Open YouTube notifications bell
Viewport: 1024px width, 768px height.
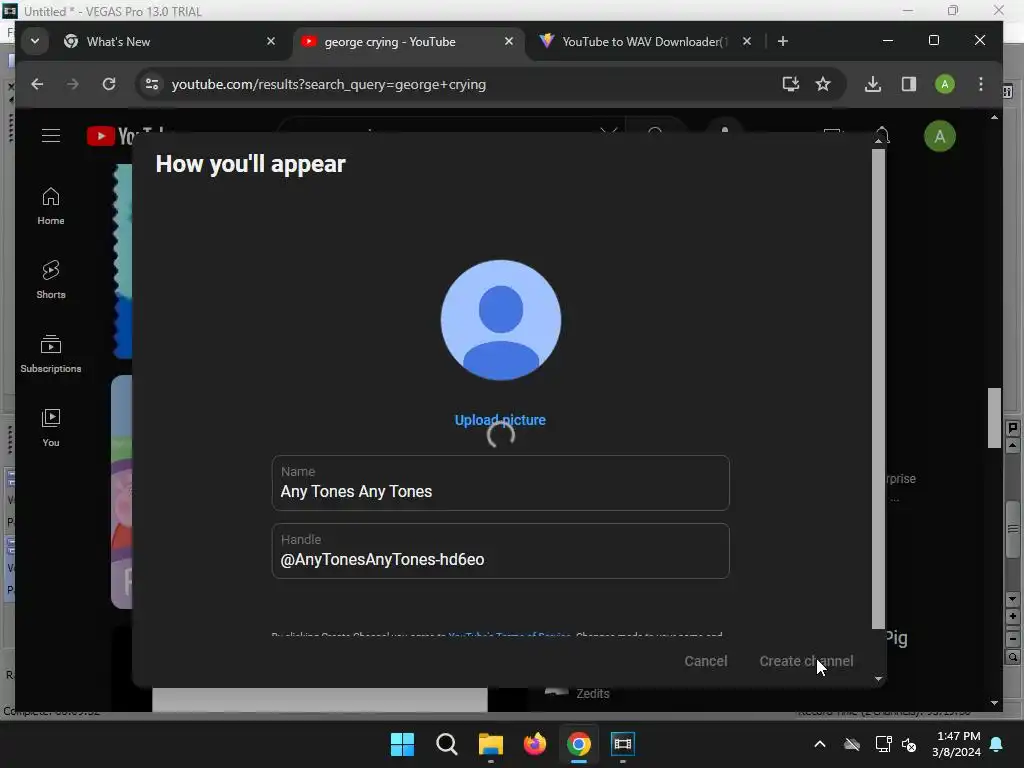click(882, 135)
